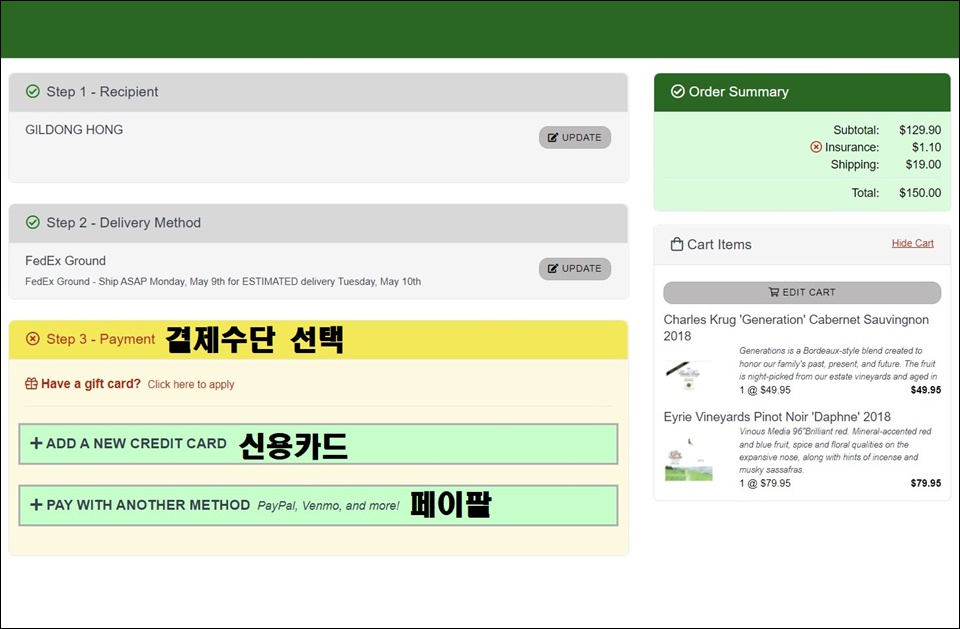Click here to apply a gift card

pyautogui.click(x=191, y=385)
